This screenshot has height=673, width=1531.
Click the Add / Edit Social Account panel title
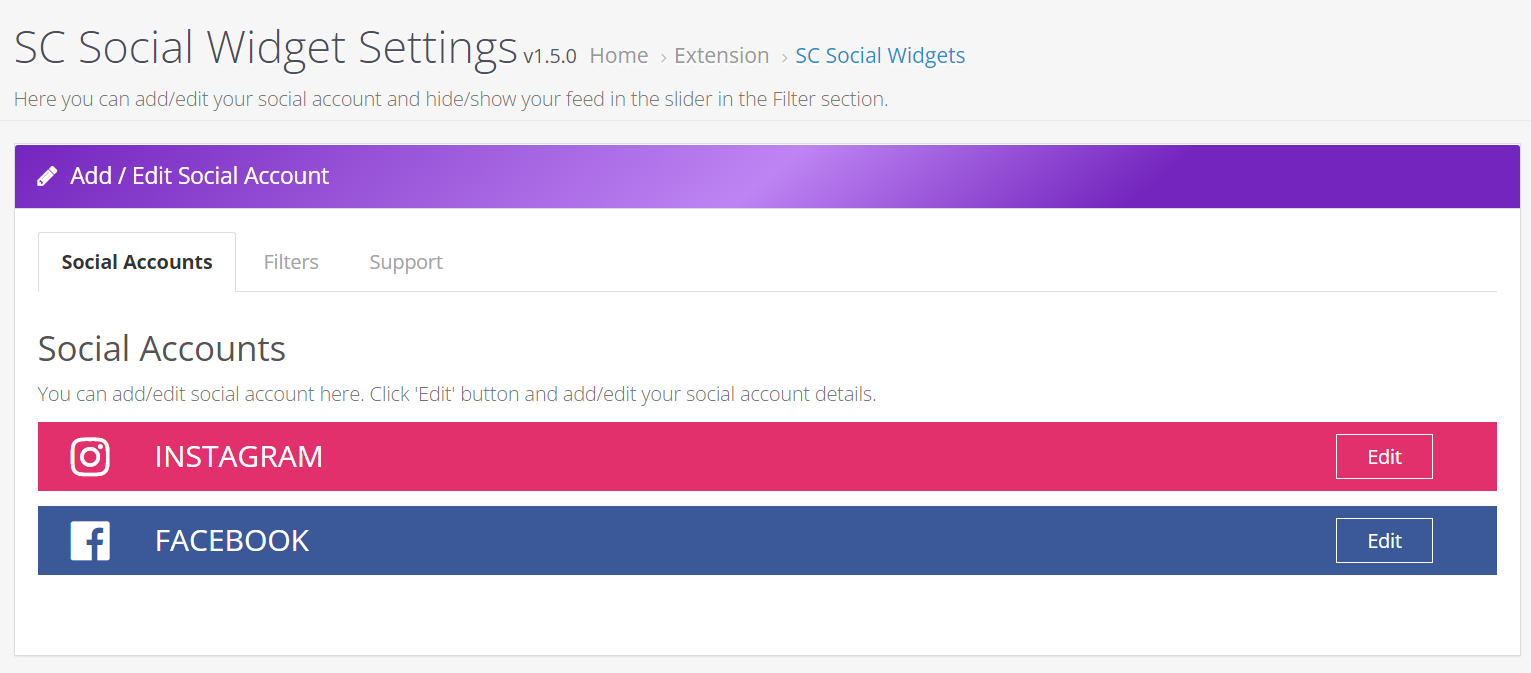point(200,176)
